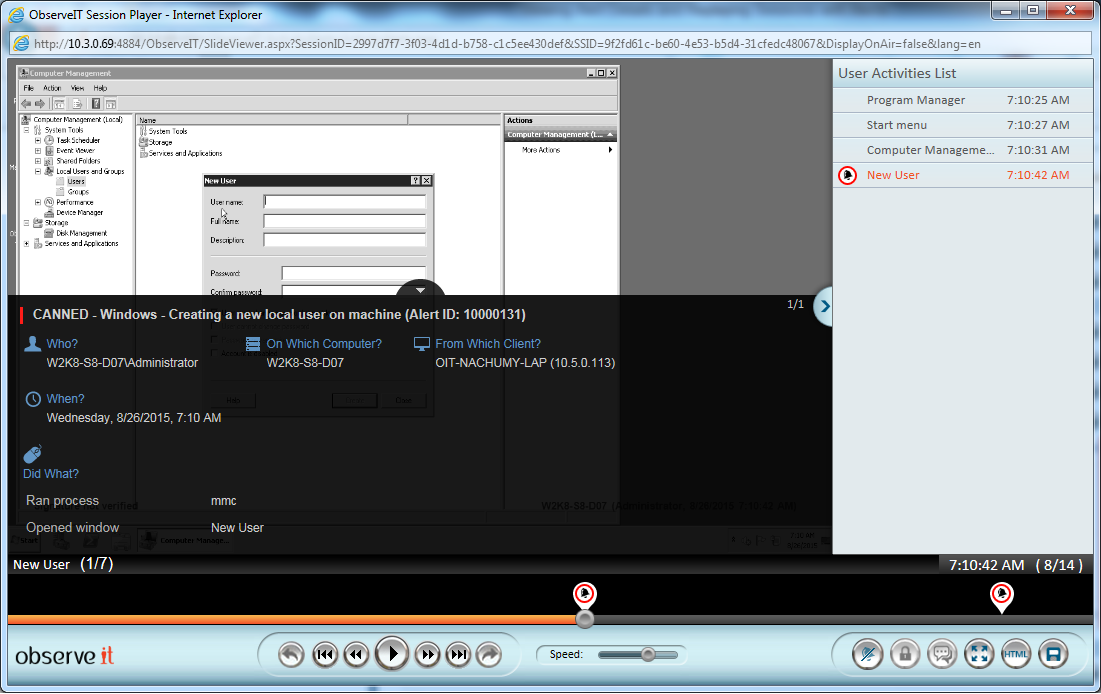
Task: Toggle the lock icon in player toolbar
Action: click(x=905, y=655)
